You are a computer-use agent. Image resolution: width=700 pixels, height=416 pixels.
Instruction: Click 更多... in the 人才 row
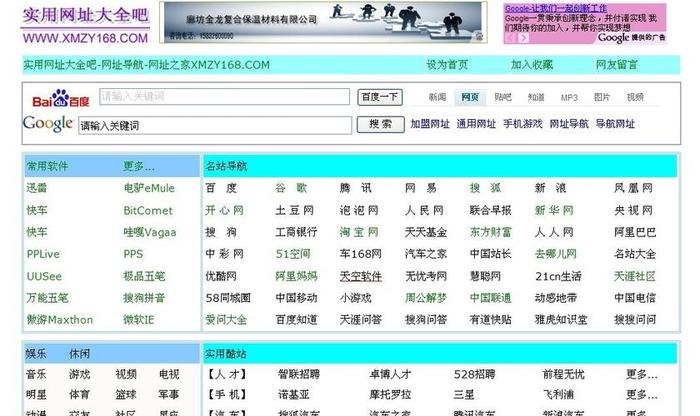pyautogui.click(x=642, y=374)
